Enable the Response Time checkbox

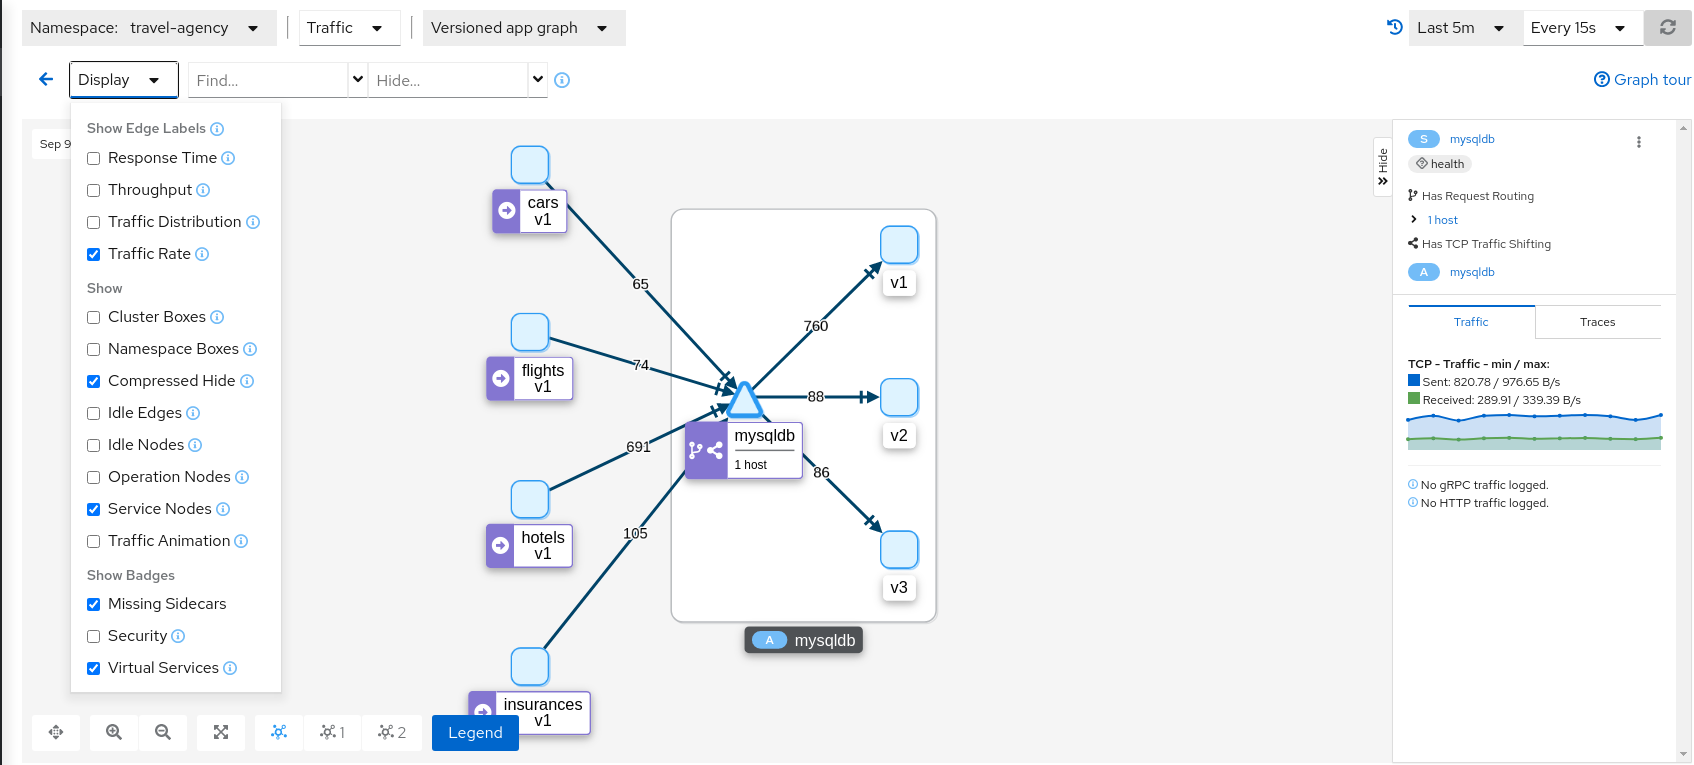click(94, 158)
